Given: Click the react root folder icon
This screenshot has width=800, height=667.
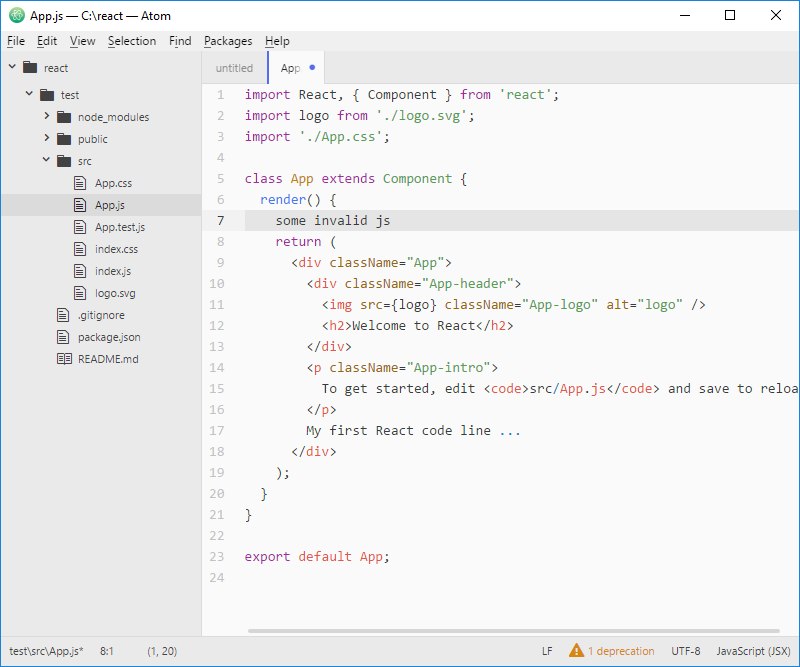Looking at the screenshot, I should tap(29, 68).
